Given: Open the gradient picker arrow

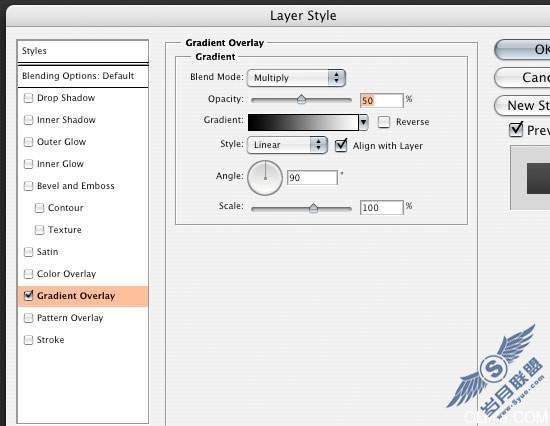Looking at the screenshot, I should (363, 122).
